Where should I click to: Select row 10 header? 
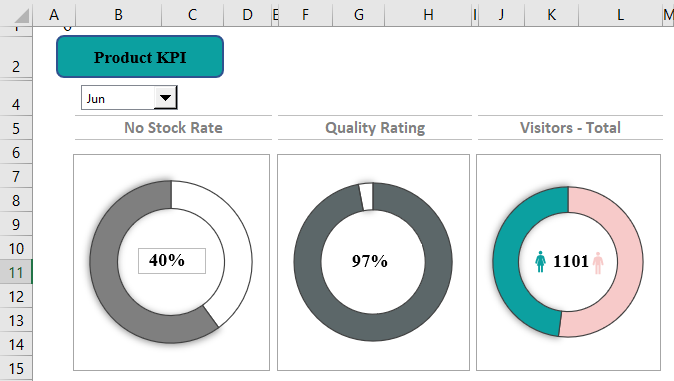pos(16,248)
